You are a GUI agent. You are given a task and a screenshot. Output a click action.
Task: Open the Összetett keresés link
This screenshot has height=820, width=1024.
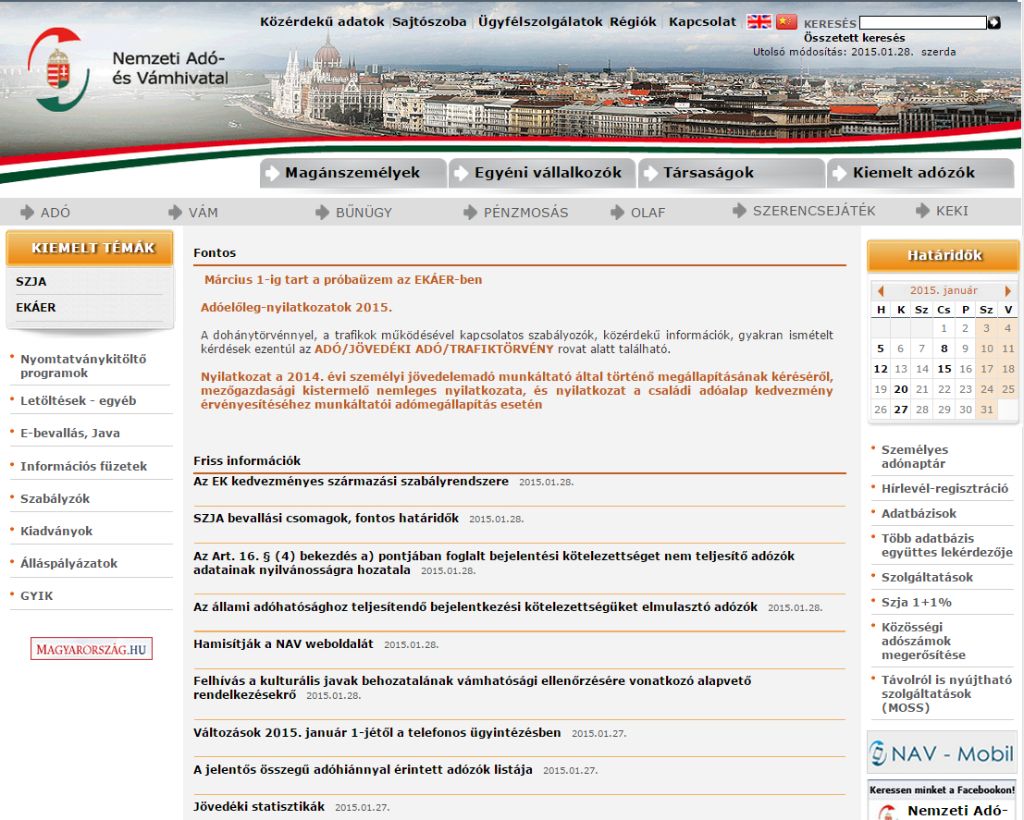click(x=854, y=38)
